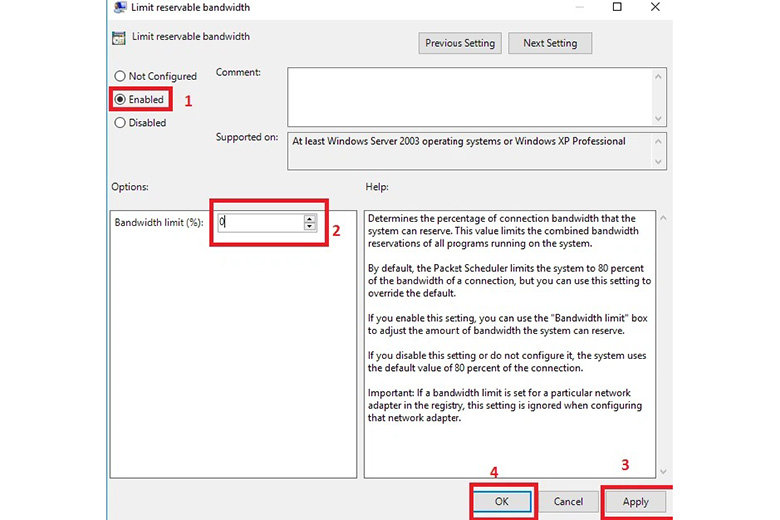This screenshot has height=520, width=780.
Task: Go to Next Setting
Action: pyautogui.click(x=549, y=43)
